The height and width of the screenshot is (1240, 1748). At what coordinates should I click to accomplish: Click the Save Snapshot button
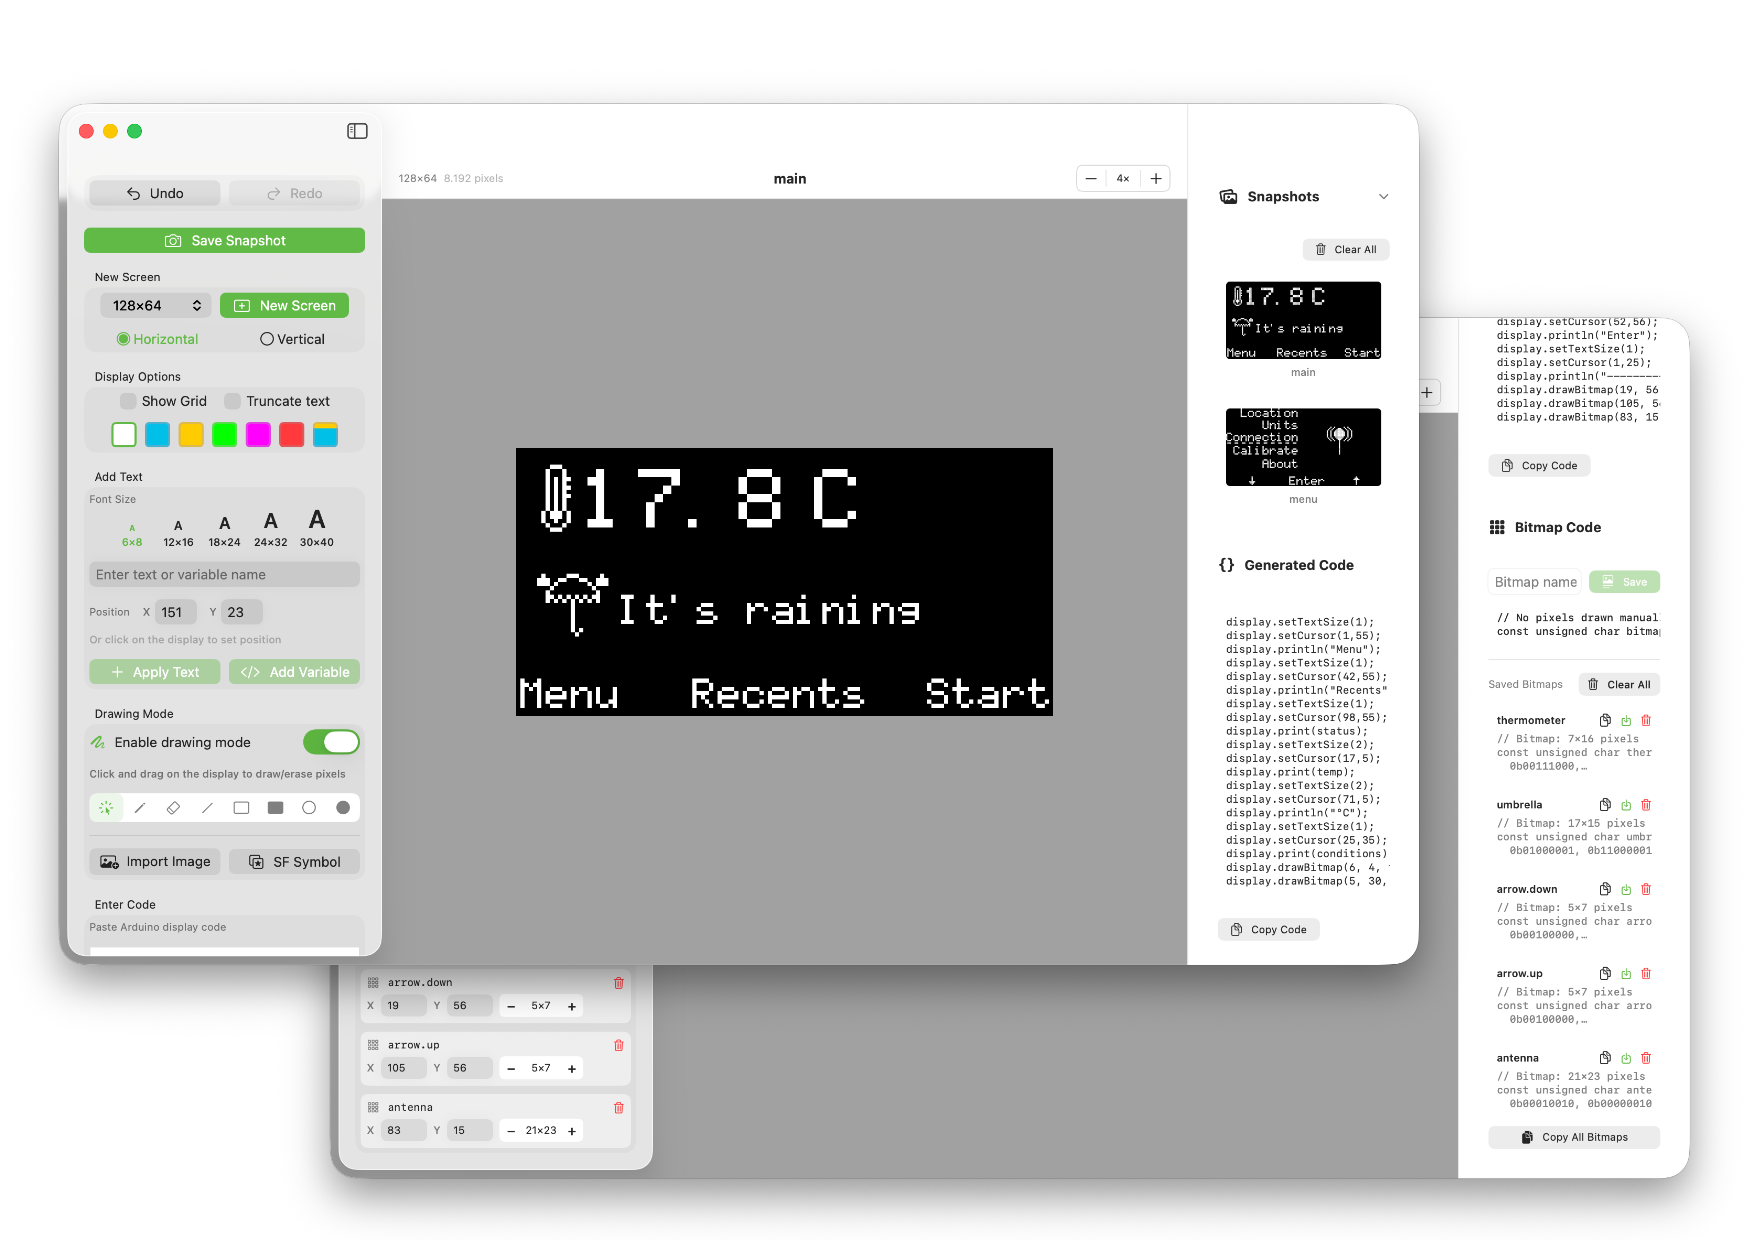224,241
